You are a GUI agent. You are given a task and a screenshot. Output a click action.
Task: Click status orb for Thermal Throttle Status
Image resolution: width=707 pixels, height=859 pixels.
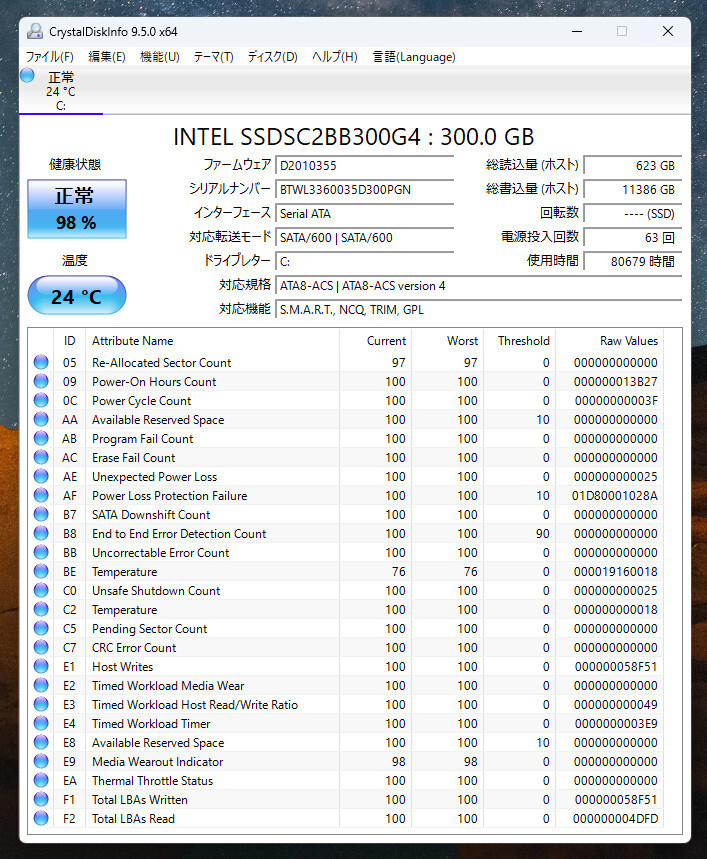pos(41,780)
